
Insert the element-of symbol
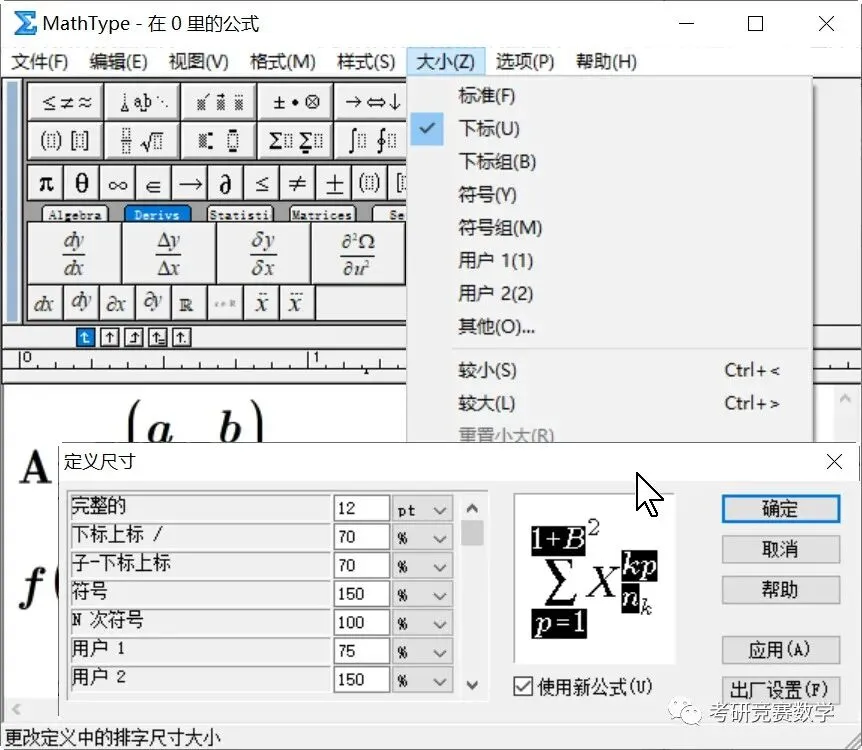pyautogui.click(x=153, y=183)
